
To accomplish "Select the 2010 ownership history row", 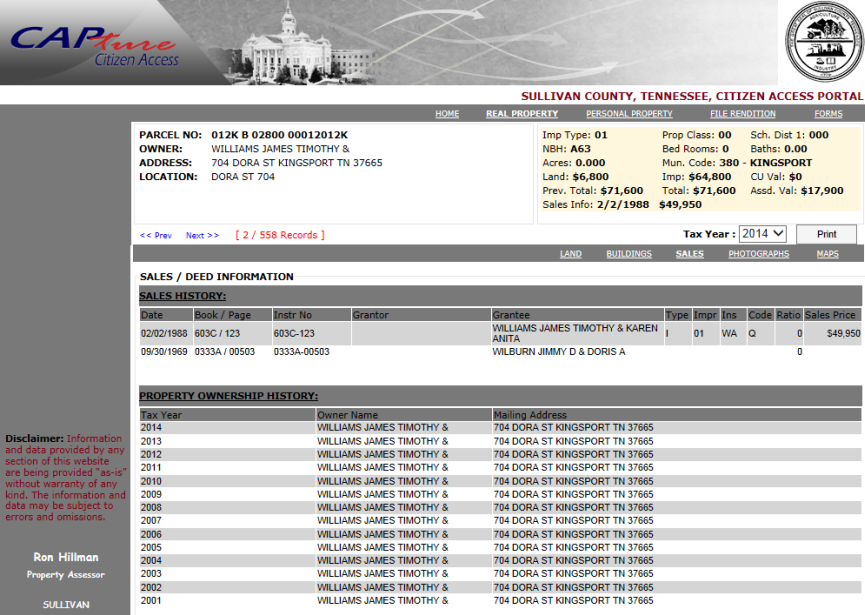I will click(x=500, y=482).
